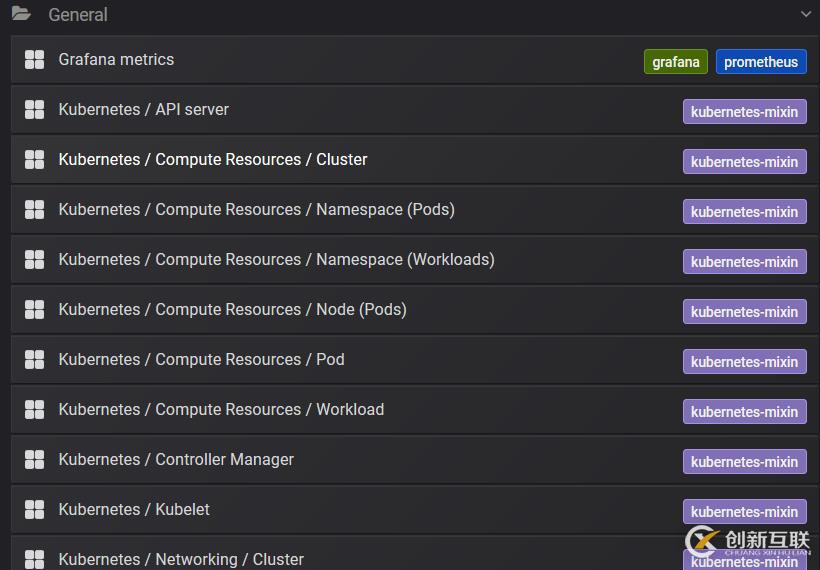The image size is (820, 570).
Task: Filter by the blue prometheus tag
Action: point(760,62)
